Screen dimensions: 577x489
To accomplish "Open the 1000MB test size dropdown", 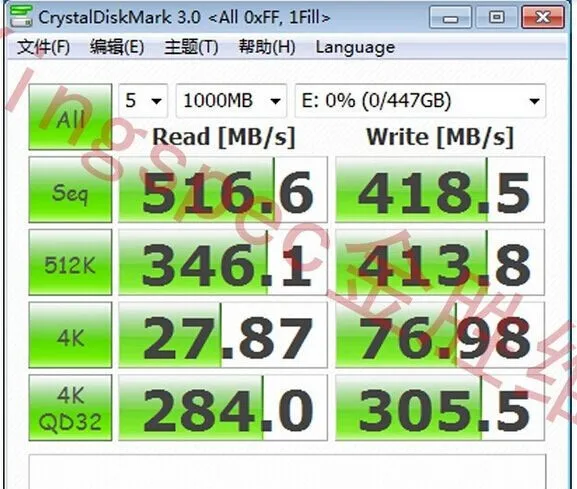I will 231,101.
